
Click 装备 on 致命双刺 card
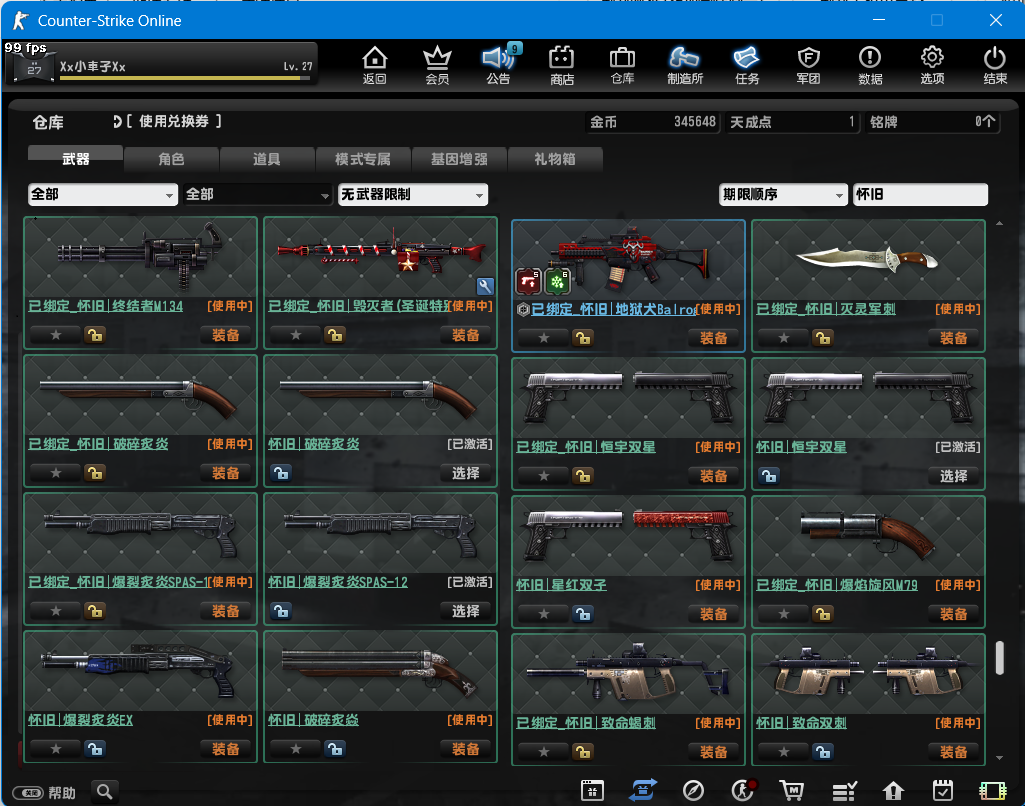[x=953, y=752]
